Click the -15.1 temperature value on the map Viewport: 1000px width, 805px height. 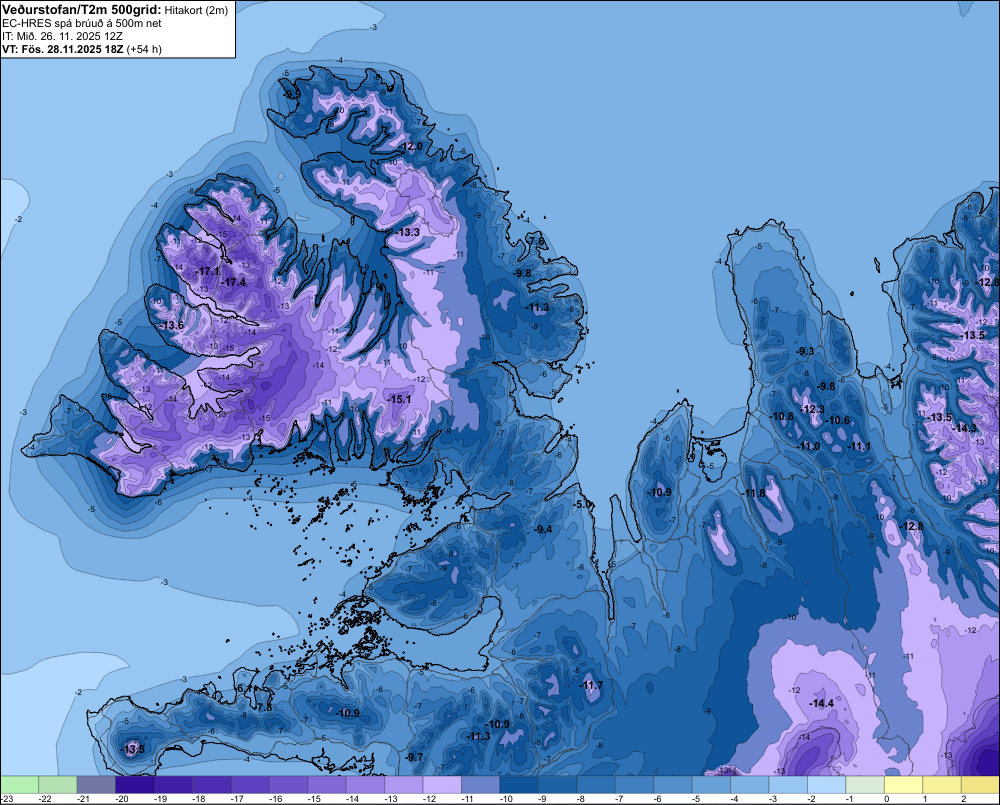tap(399, 399)
